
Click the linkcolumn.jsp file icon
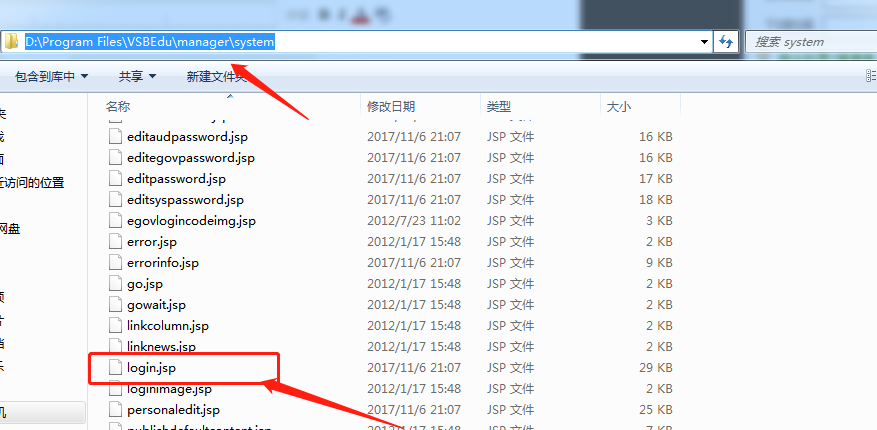(116, 326)
